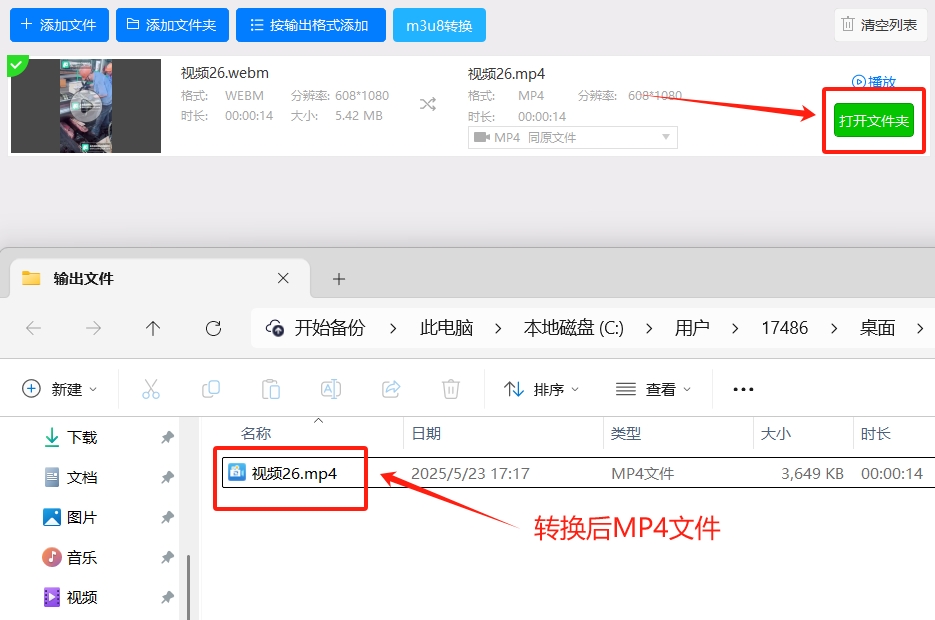
Task: Open the "..." more options menu
Action: pos(742,388)
